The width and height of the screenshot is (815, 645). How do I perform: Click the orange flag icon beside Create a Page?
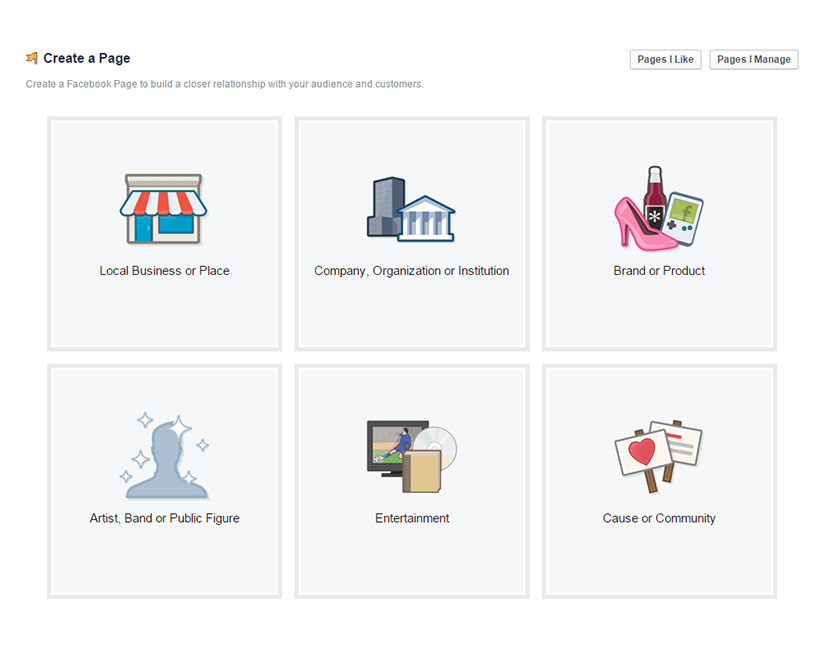point(32,58)
